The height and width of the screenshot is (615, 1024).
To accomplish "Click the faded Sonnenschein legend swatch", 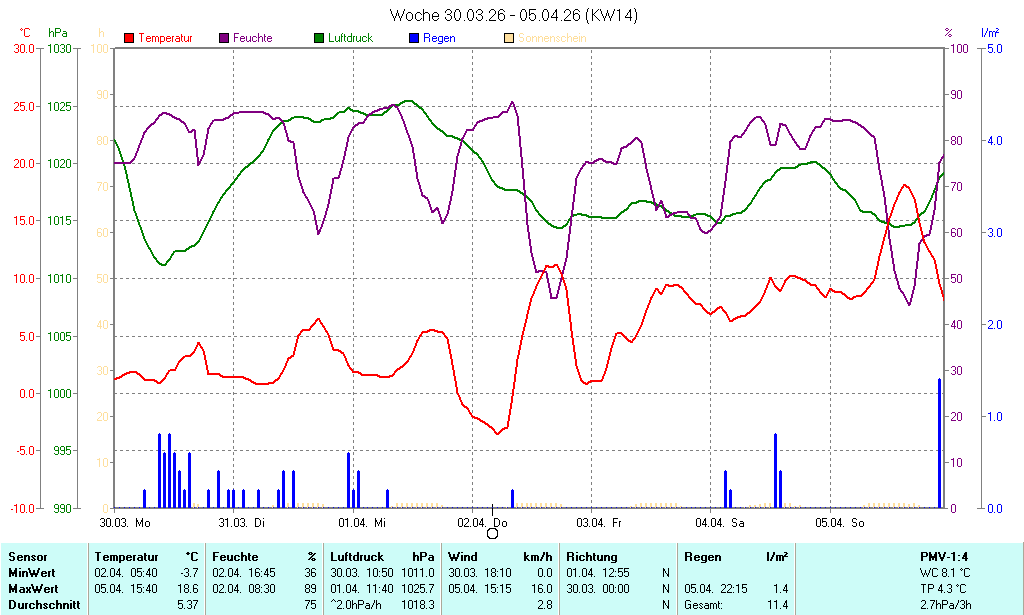I will 509,38.
